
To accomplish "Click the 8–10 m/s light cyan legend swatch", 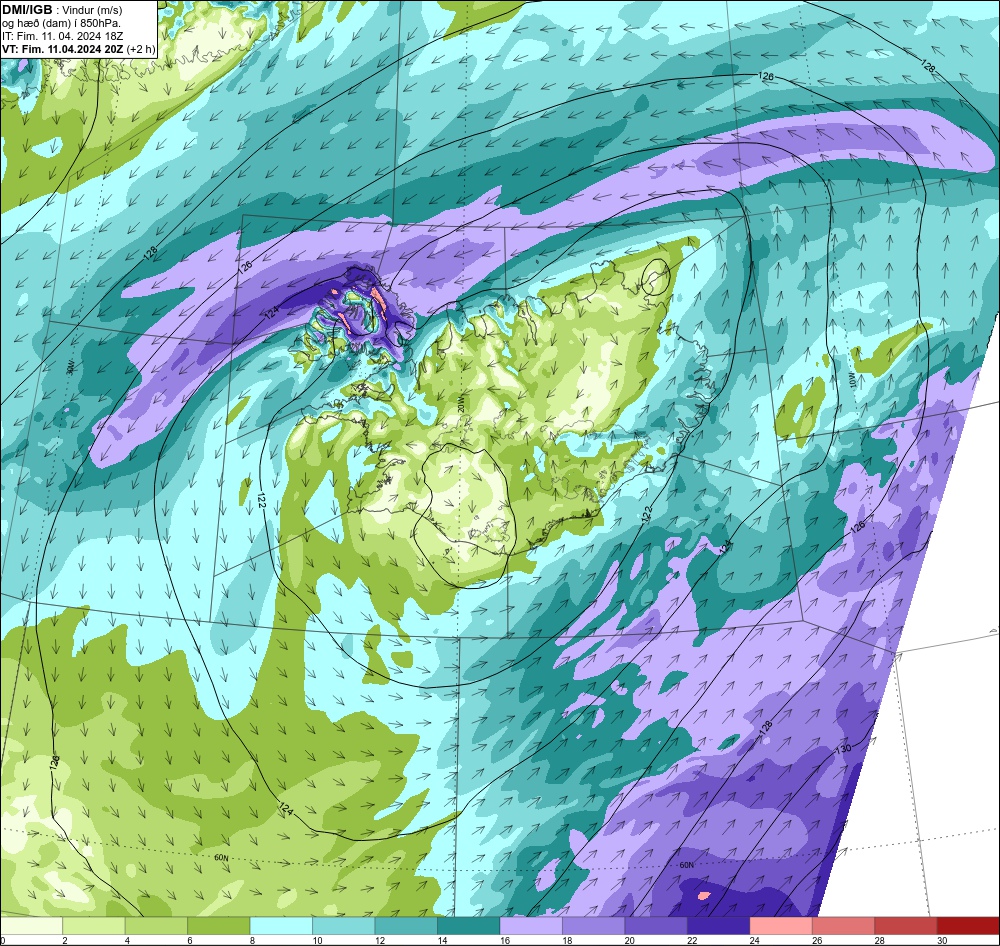I will (281, 926).
